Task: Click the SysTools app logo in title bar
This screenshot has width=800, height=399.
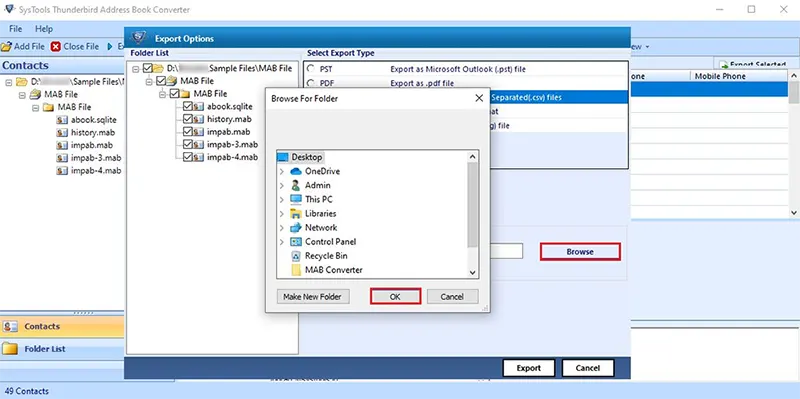Action: tap(9, 9)
